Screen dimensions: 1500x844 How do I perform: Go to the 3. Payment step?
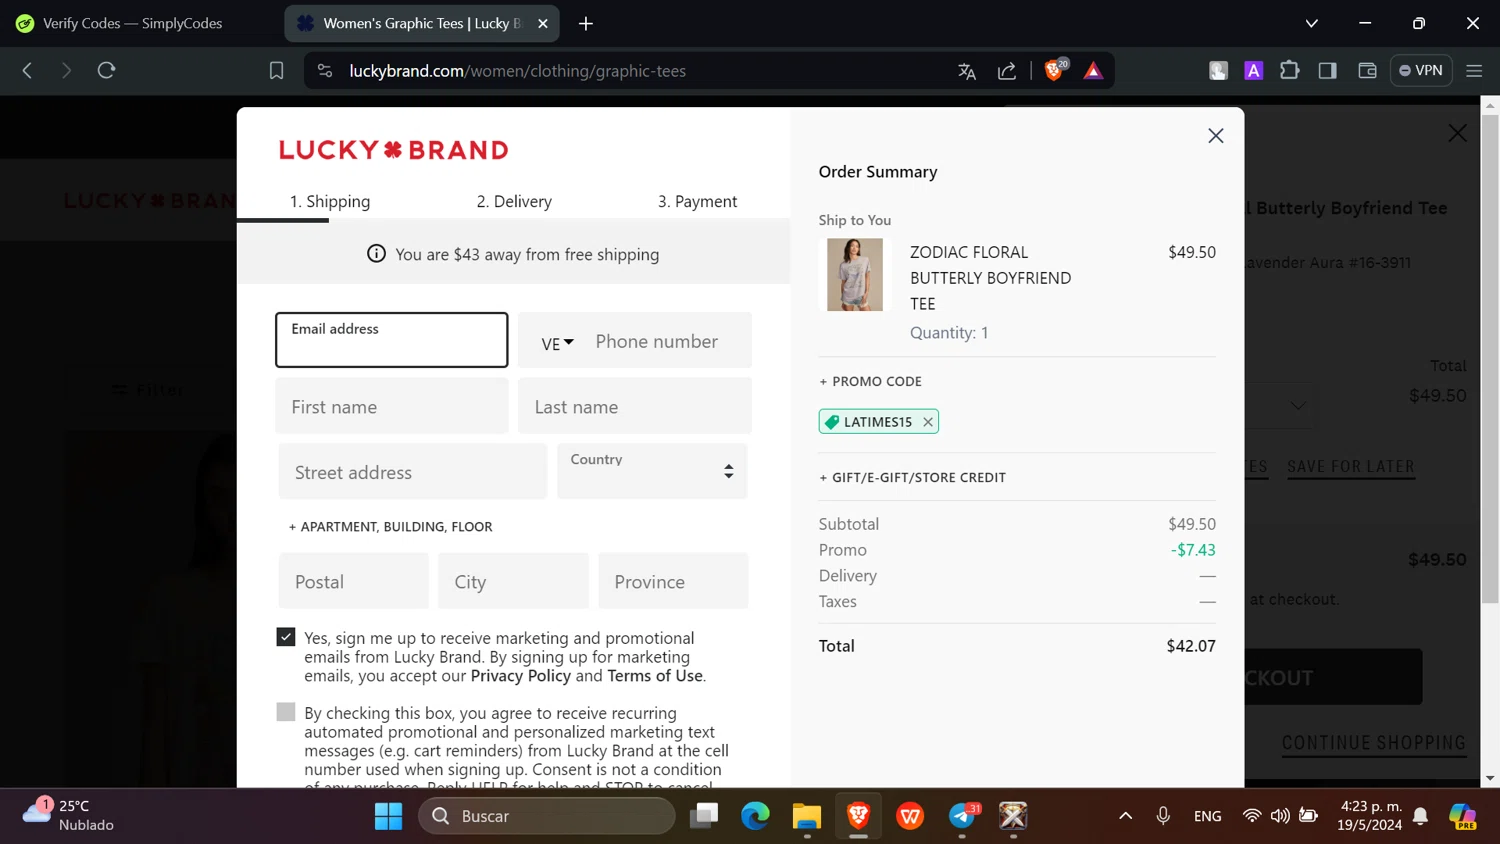coord(697,201)
